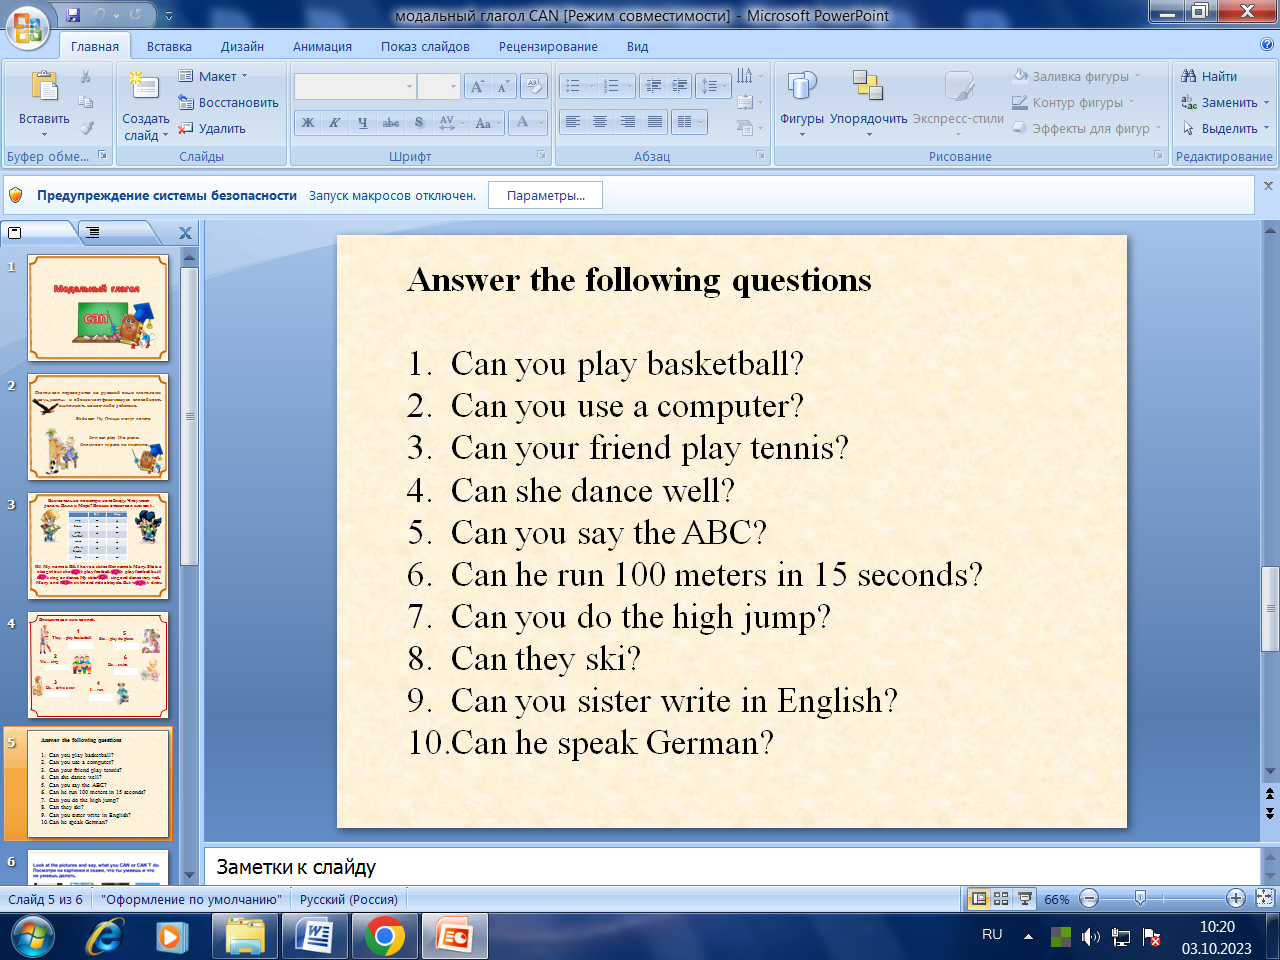Click the Параметры... security button
Image resolution: width=1280 pixels, height=960 pixels.
point(545,196)
